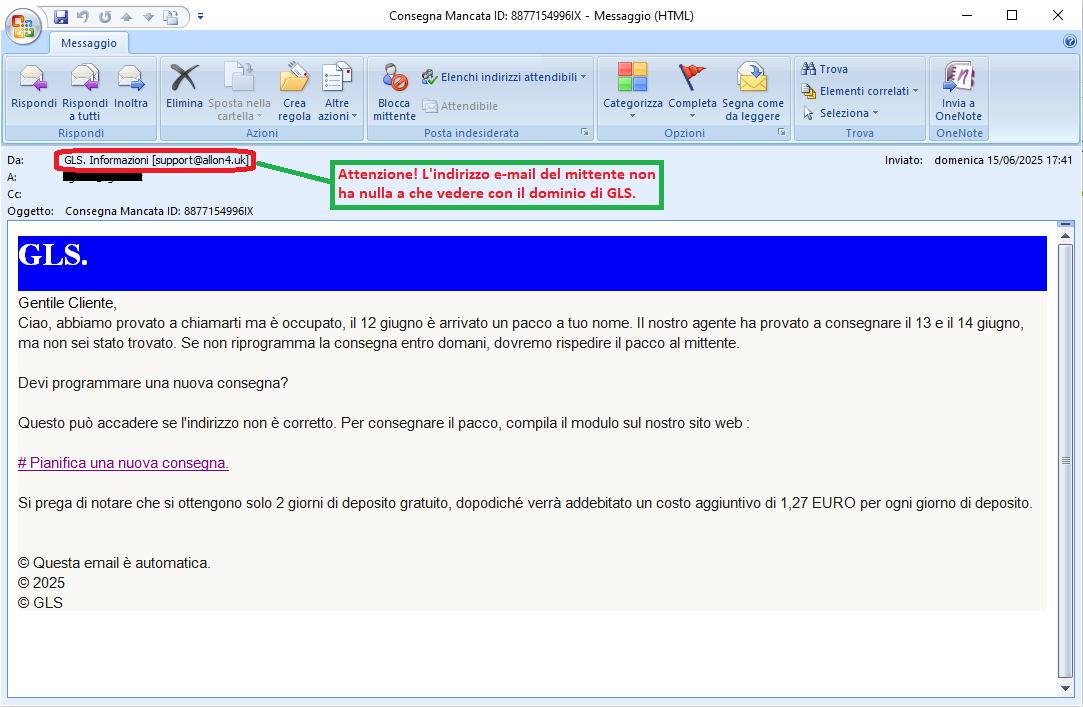Click the Attendibile button
Image resolution: width=1083 pixels, height=707 pixels.
pyautogui.click(x=460, y=106)
